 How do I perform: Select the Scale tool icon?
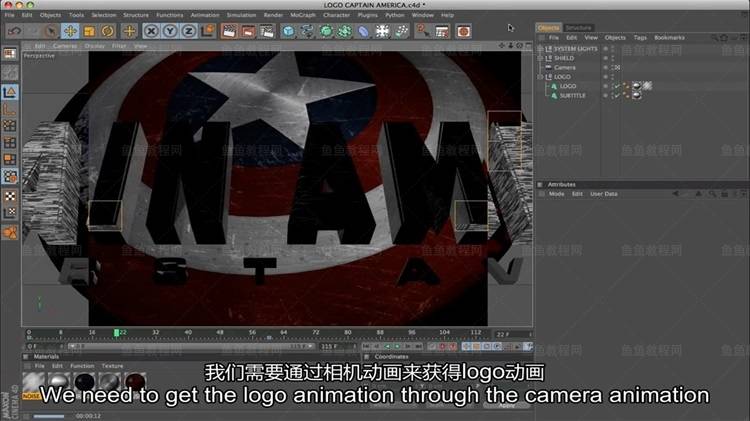(x=89, y=31)
